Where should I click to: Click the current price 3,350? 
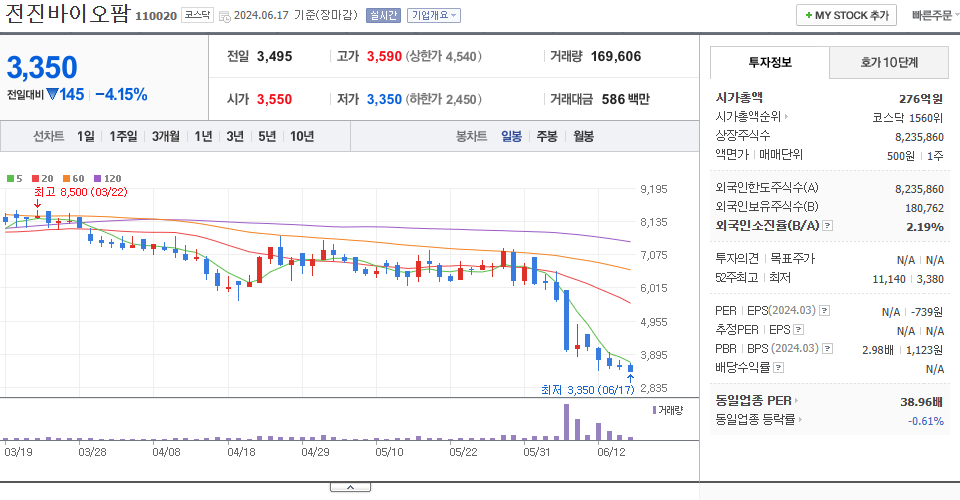(42, 67)
